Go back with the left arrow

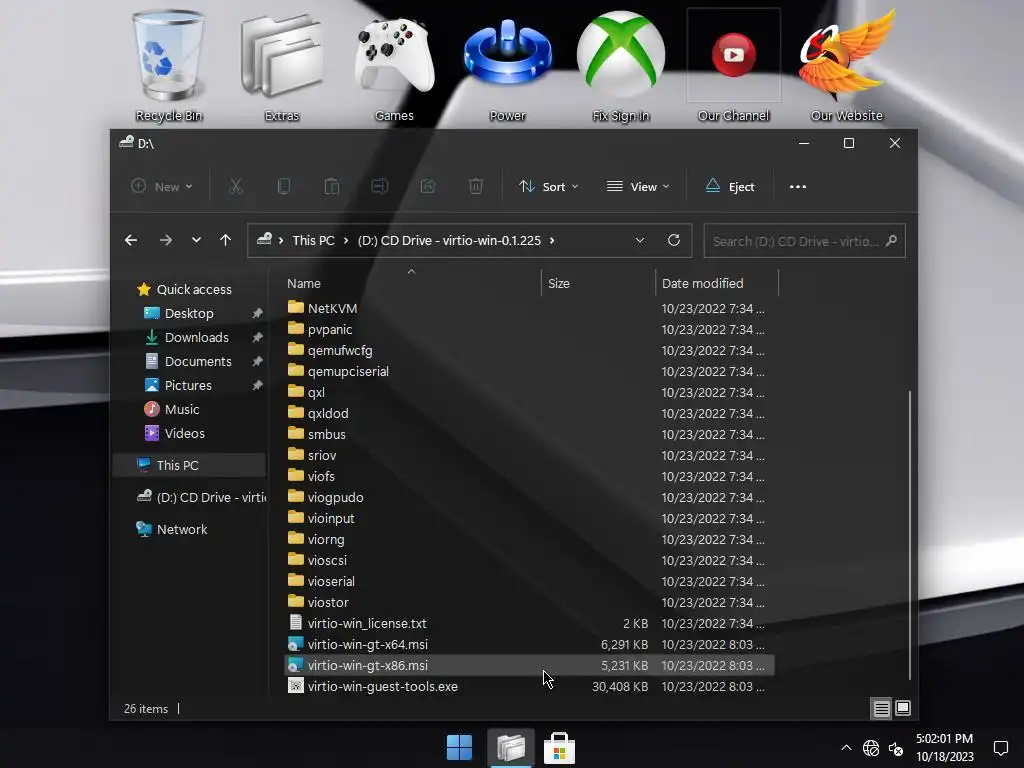131,240
